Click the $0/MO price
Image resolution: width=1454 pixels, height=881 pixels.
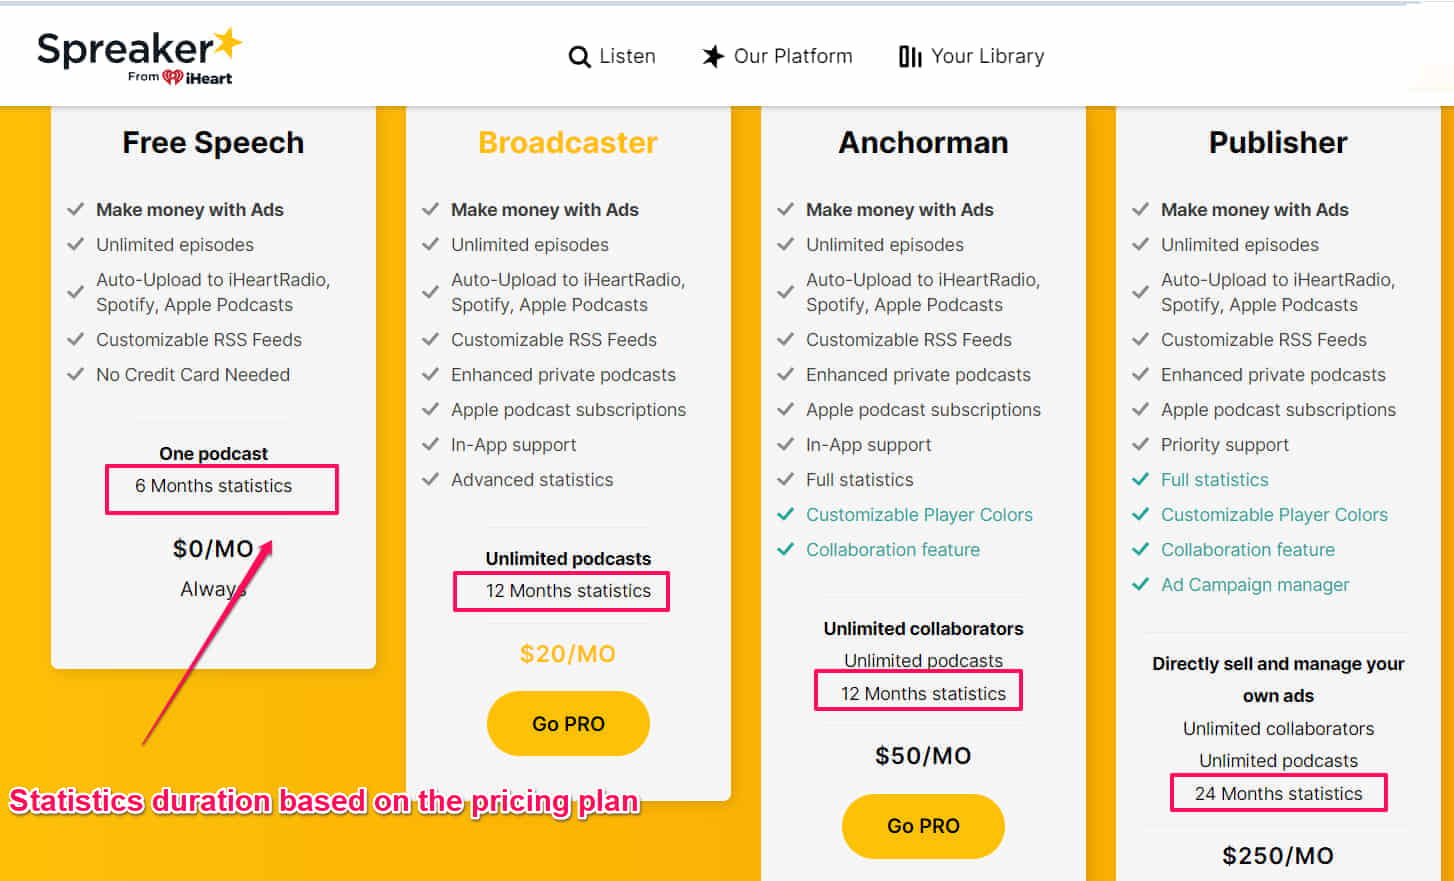(x=213, y=549)
